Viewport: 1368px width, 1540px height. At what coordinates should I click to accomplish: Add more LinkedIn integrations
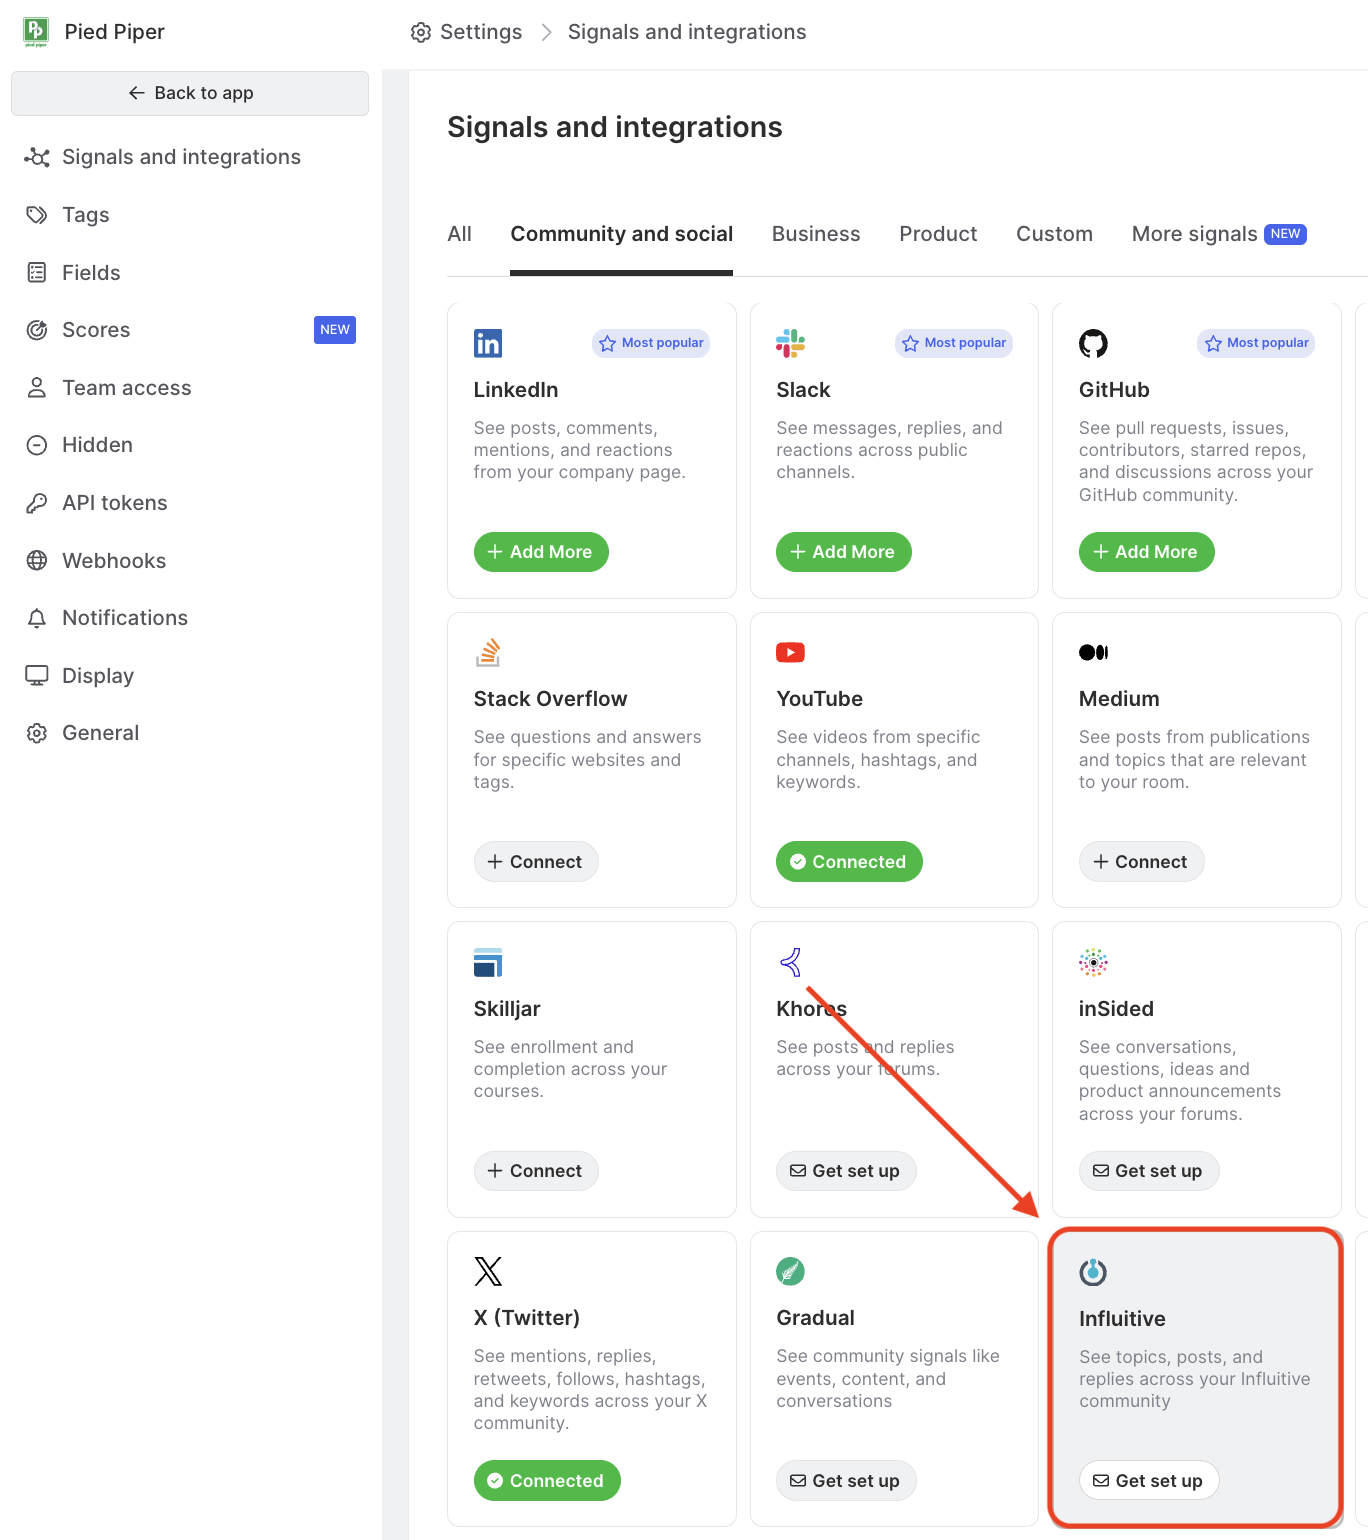click(541, 552)
